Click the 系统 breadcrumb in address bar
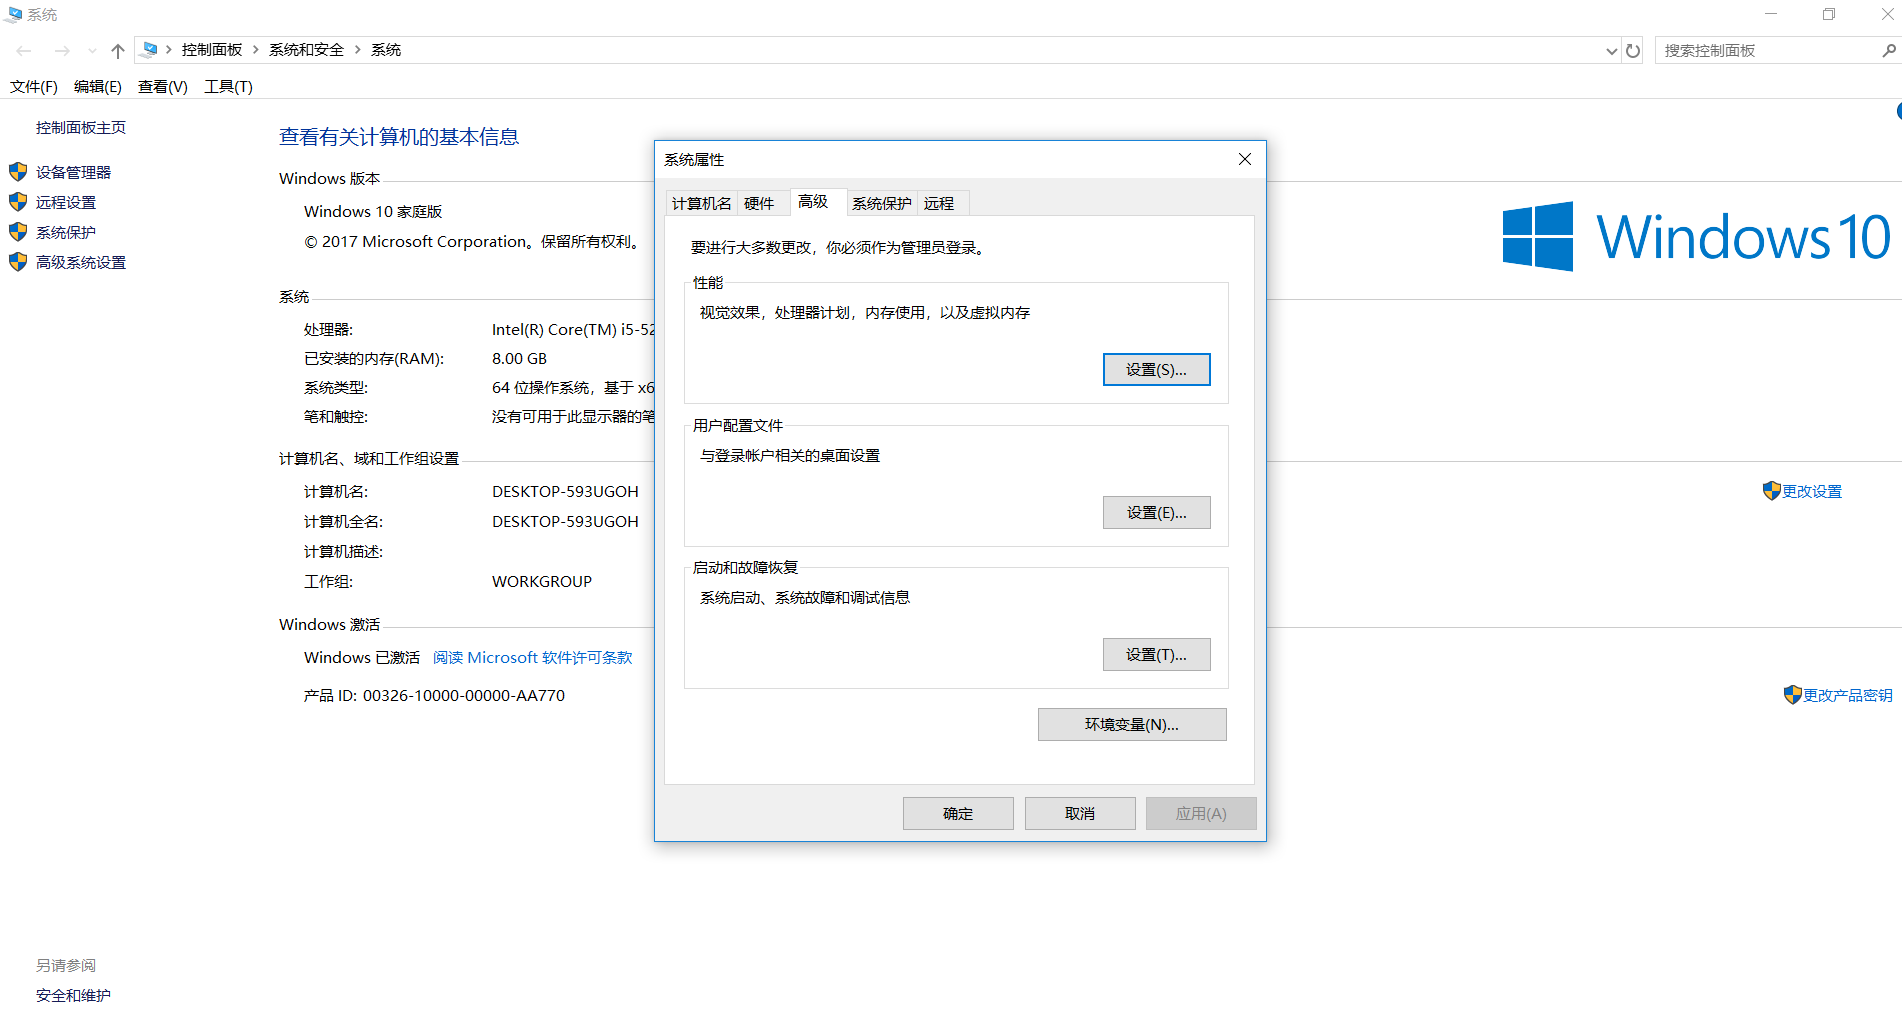The width and height of the screenshot is (1902, 1018). (x=386, y=49)
